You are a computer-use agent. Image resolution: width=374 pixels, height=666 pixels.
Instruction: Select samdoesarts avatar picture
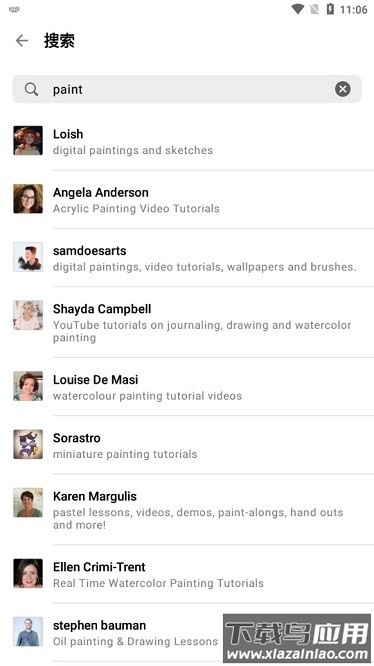[28, 257]
